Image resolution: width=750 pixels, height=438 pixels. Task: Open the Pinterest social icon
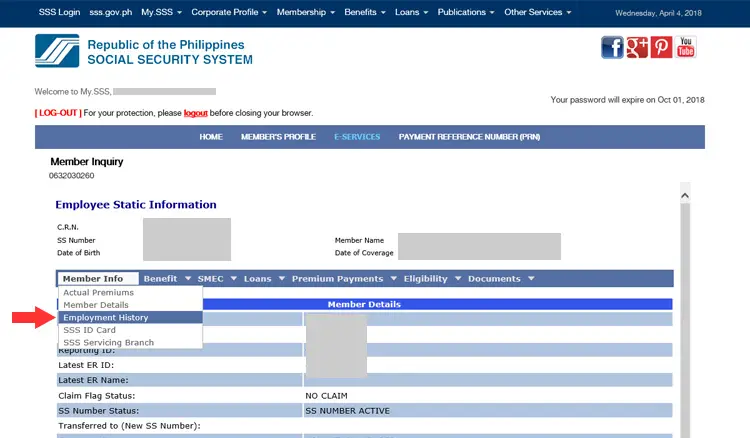click(661, 47)
